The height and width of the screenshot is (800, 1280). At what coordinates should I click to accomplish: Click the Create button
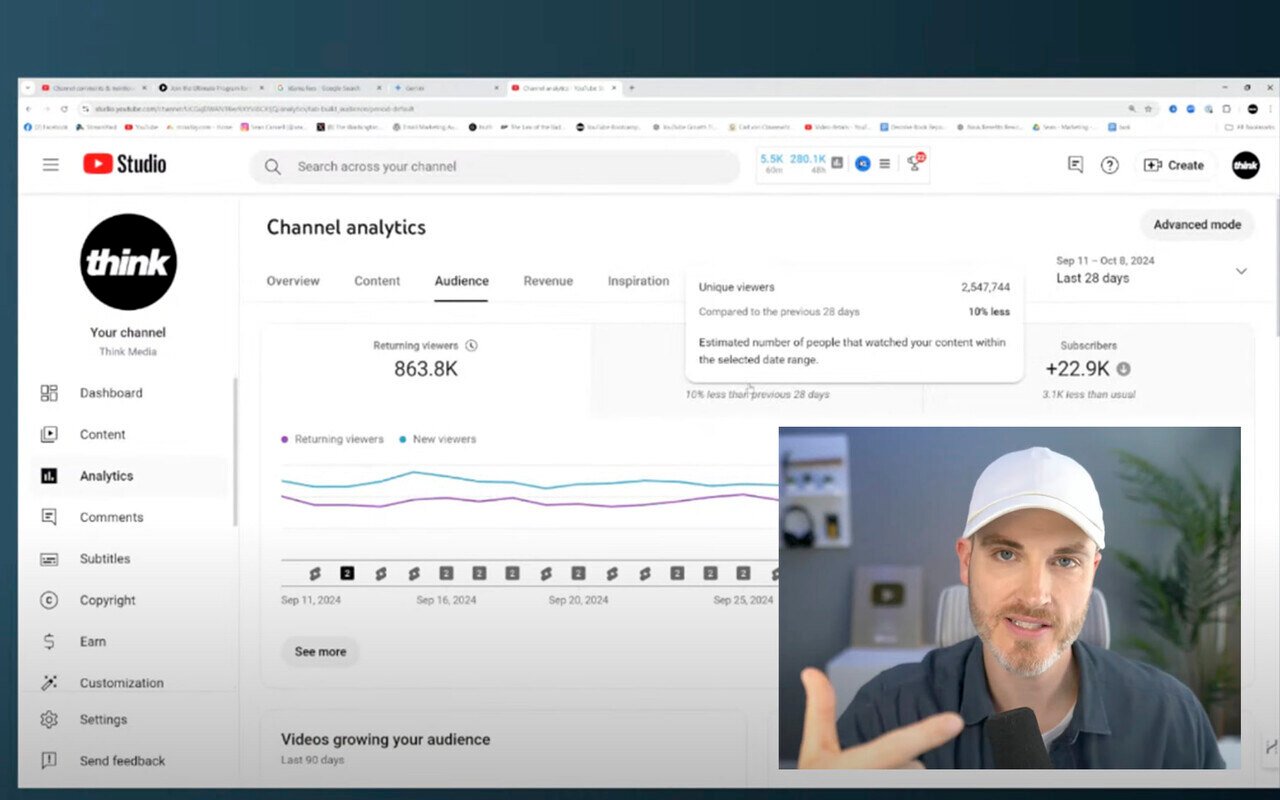[1174, 165]
